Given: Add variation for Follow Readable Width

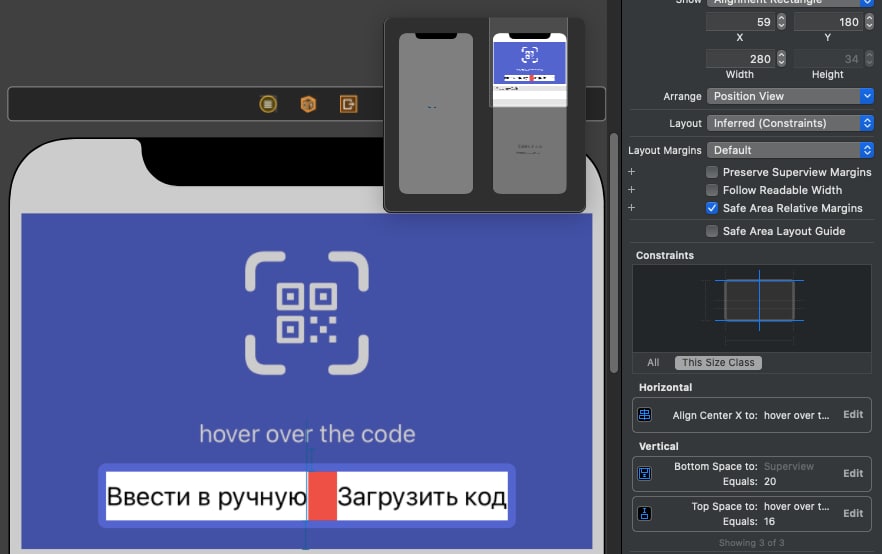Looking at the screenshot, I should click(x=632, y=190).
